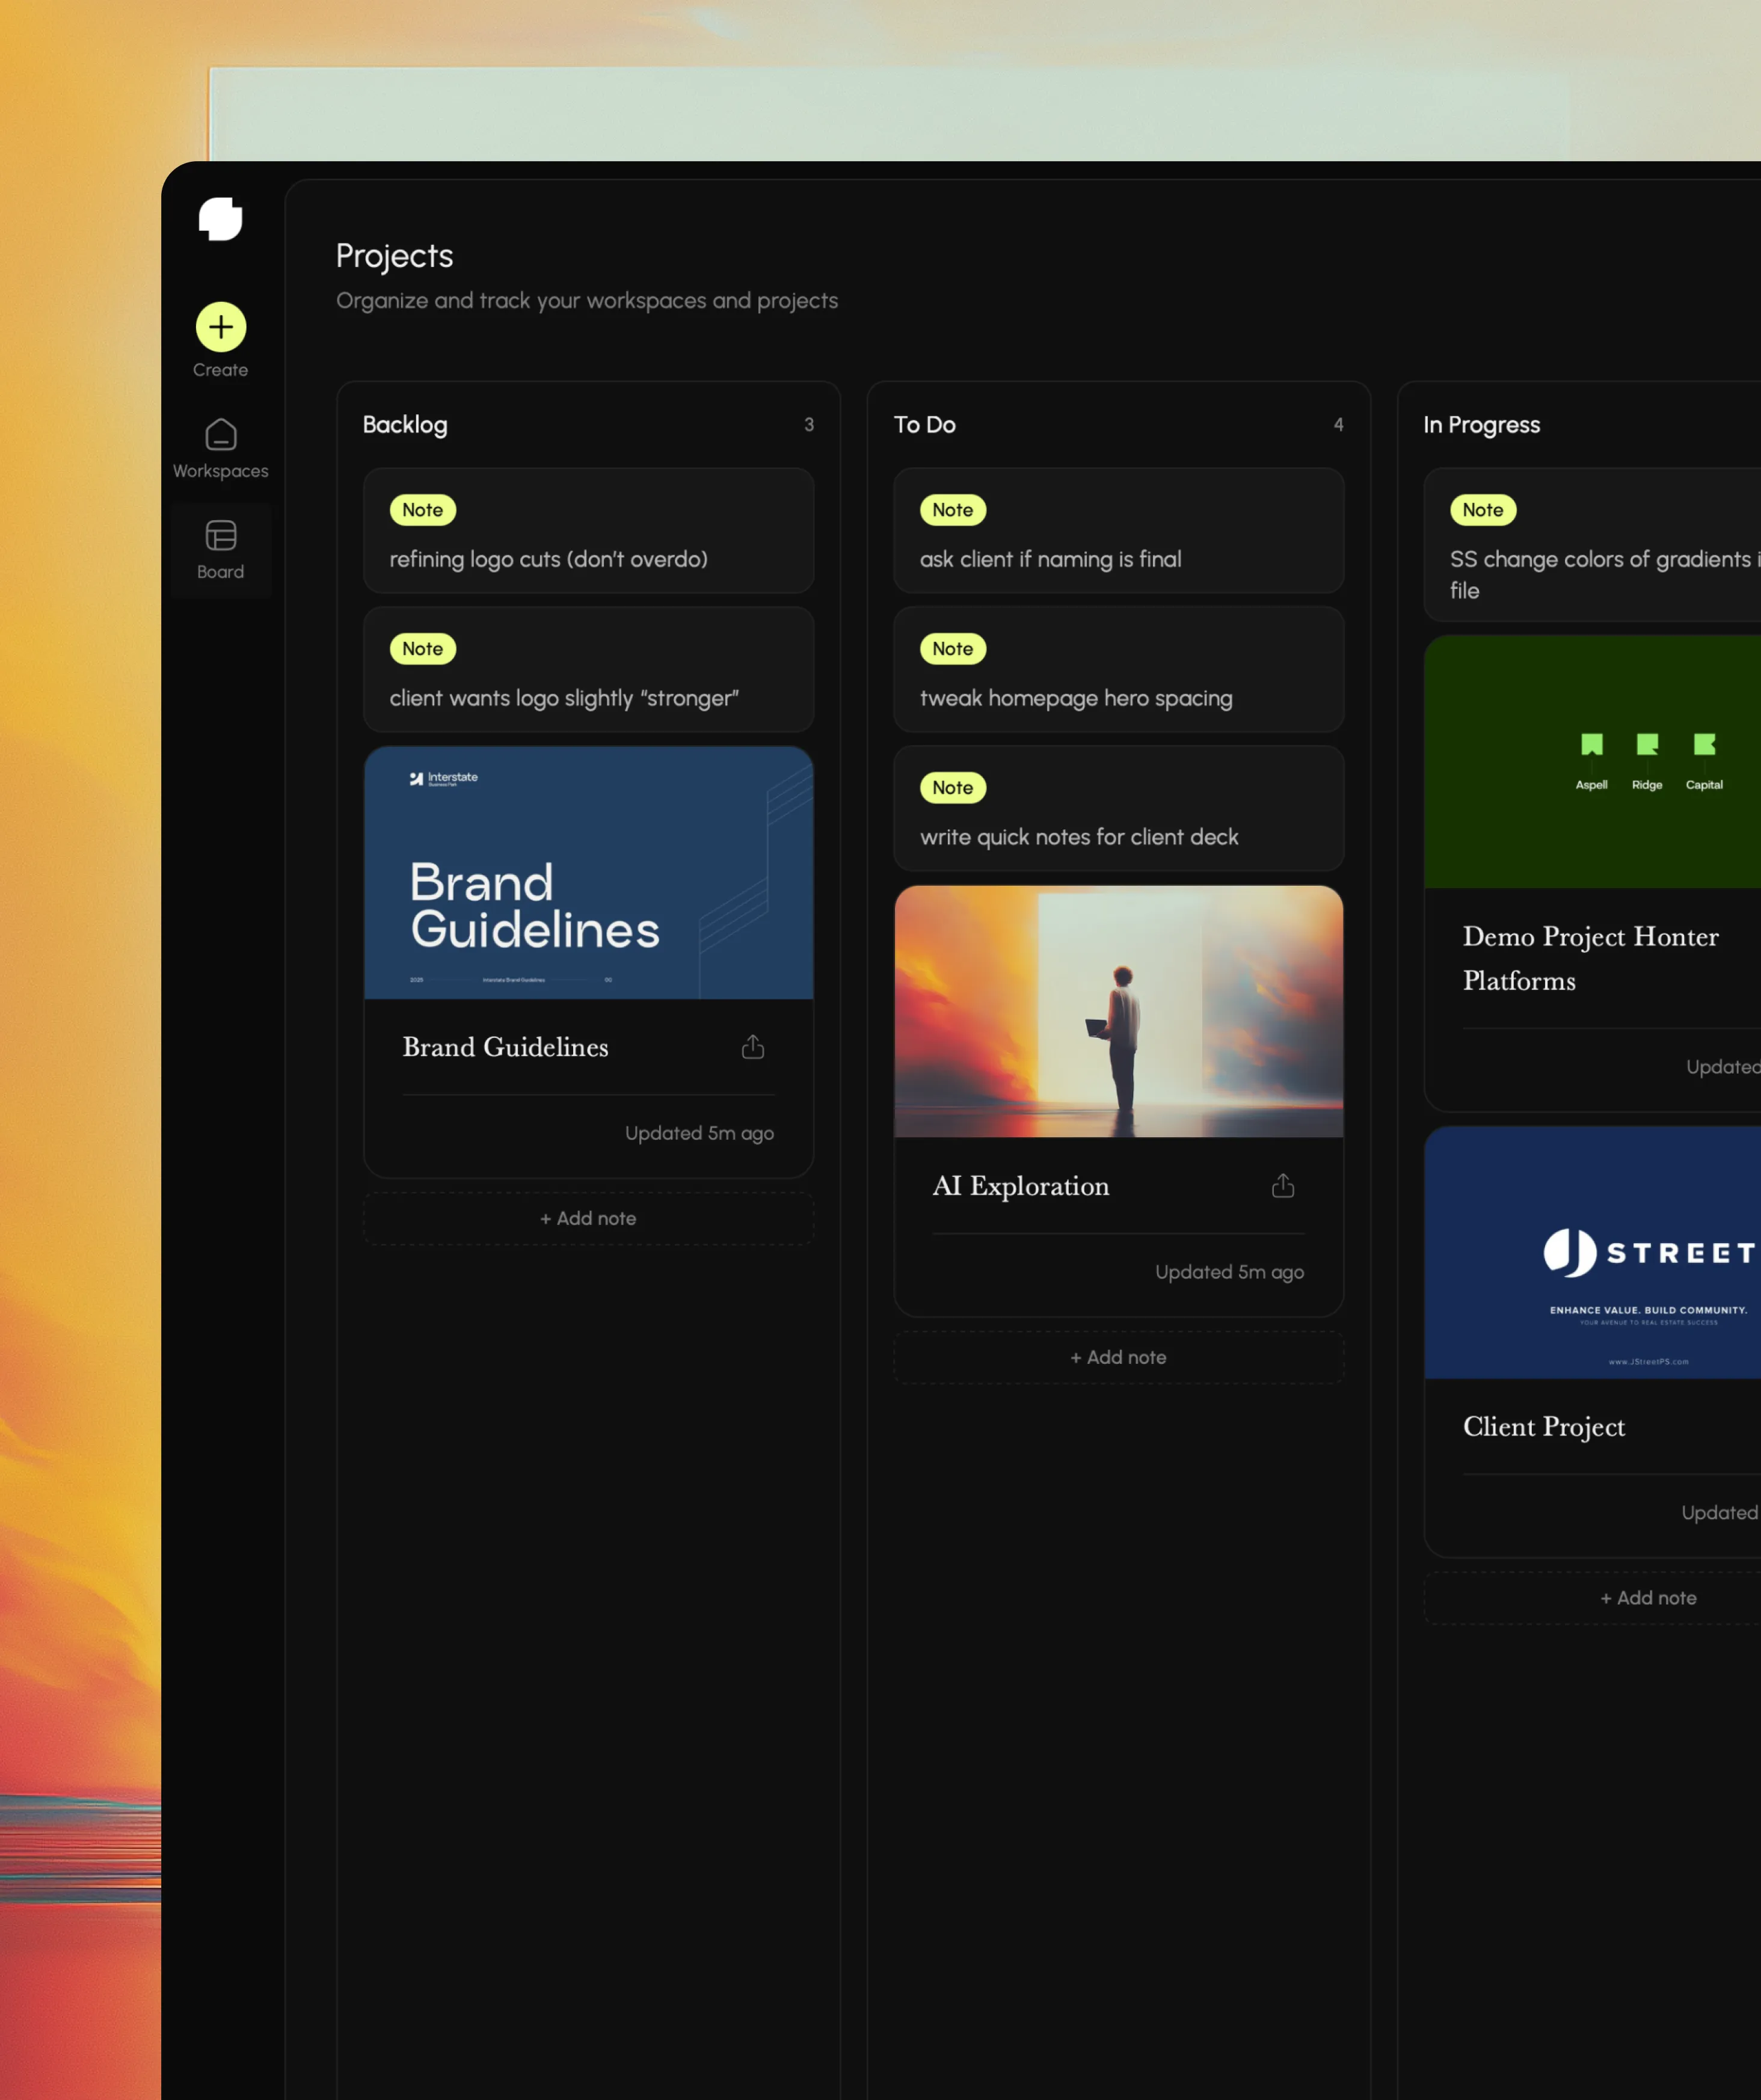The width and height of the screenshot is (1761, 2100).
Task: Share the Brand Guidelines project card
Action: tap(752, 1047)
